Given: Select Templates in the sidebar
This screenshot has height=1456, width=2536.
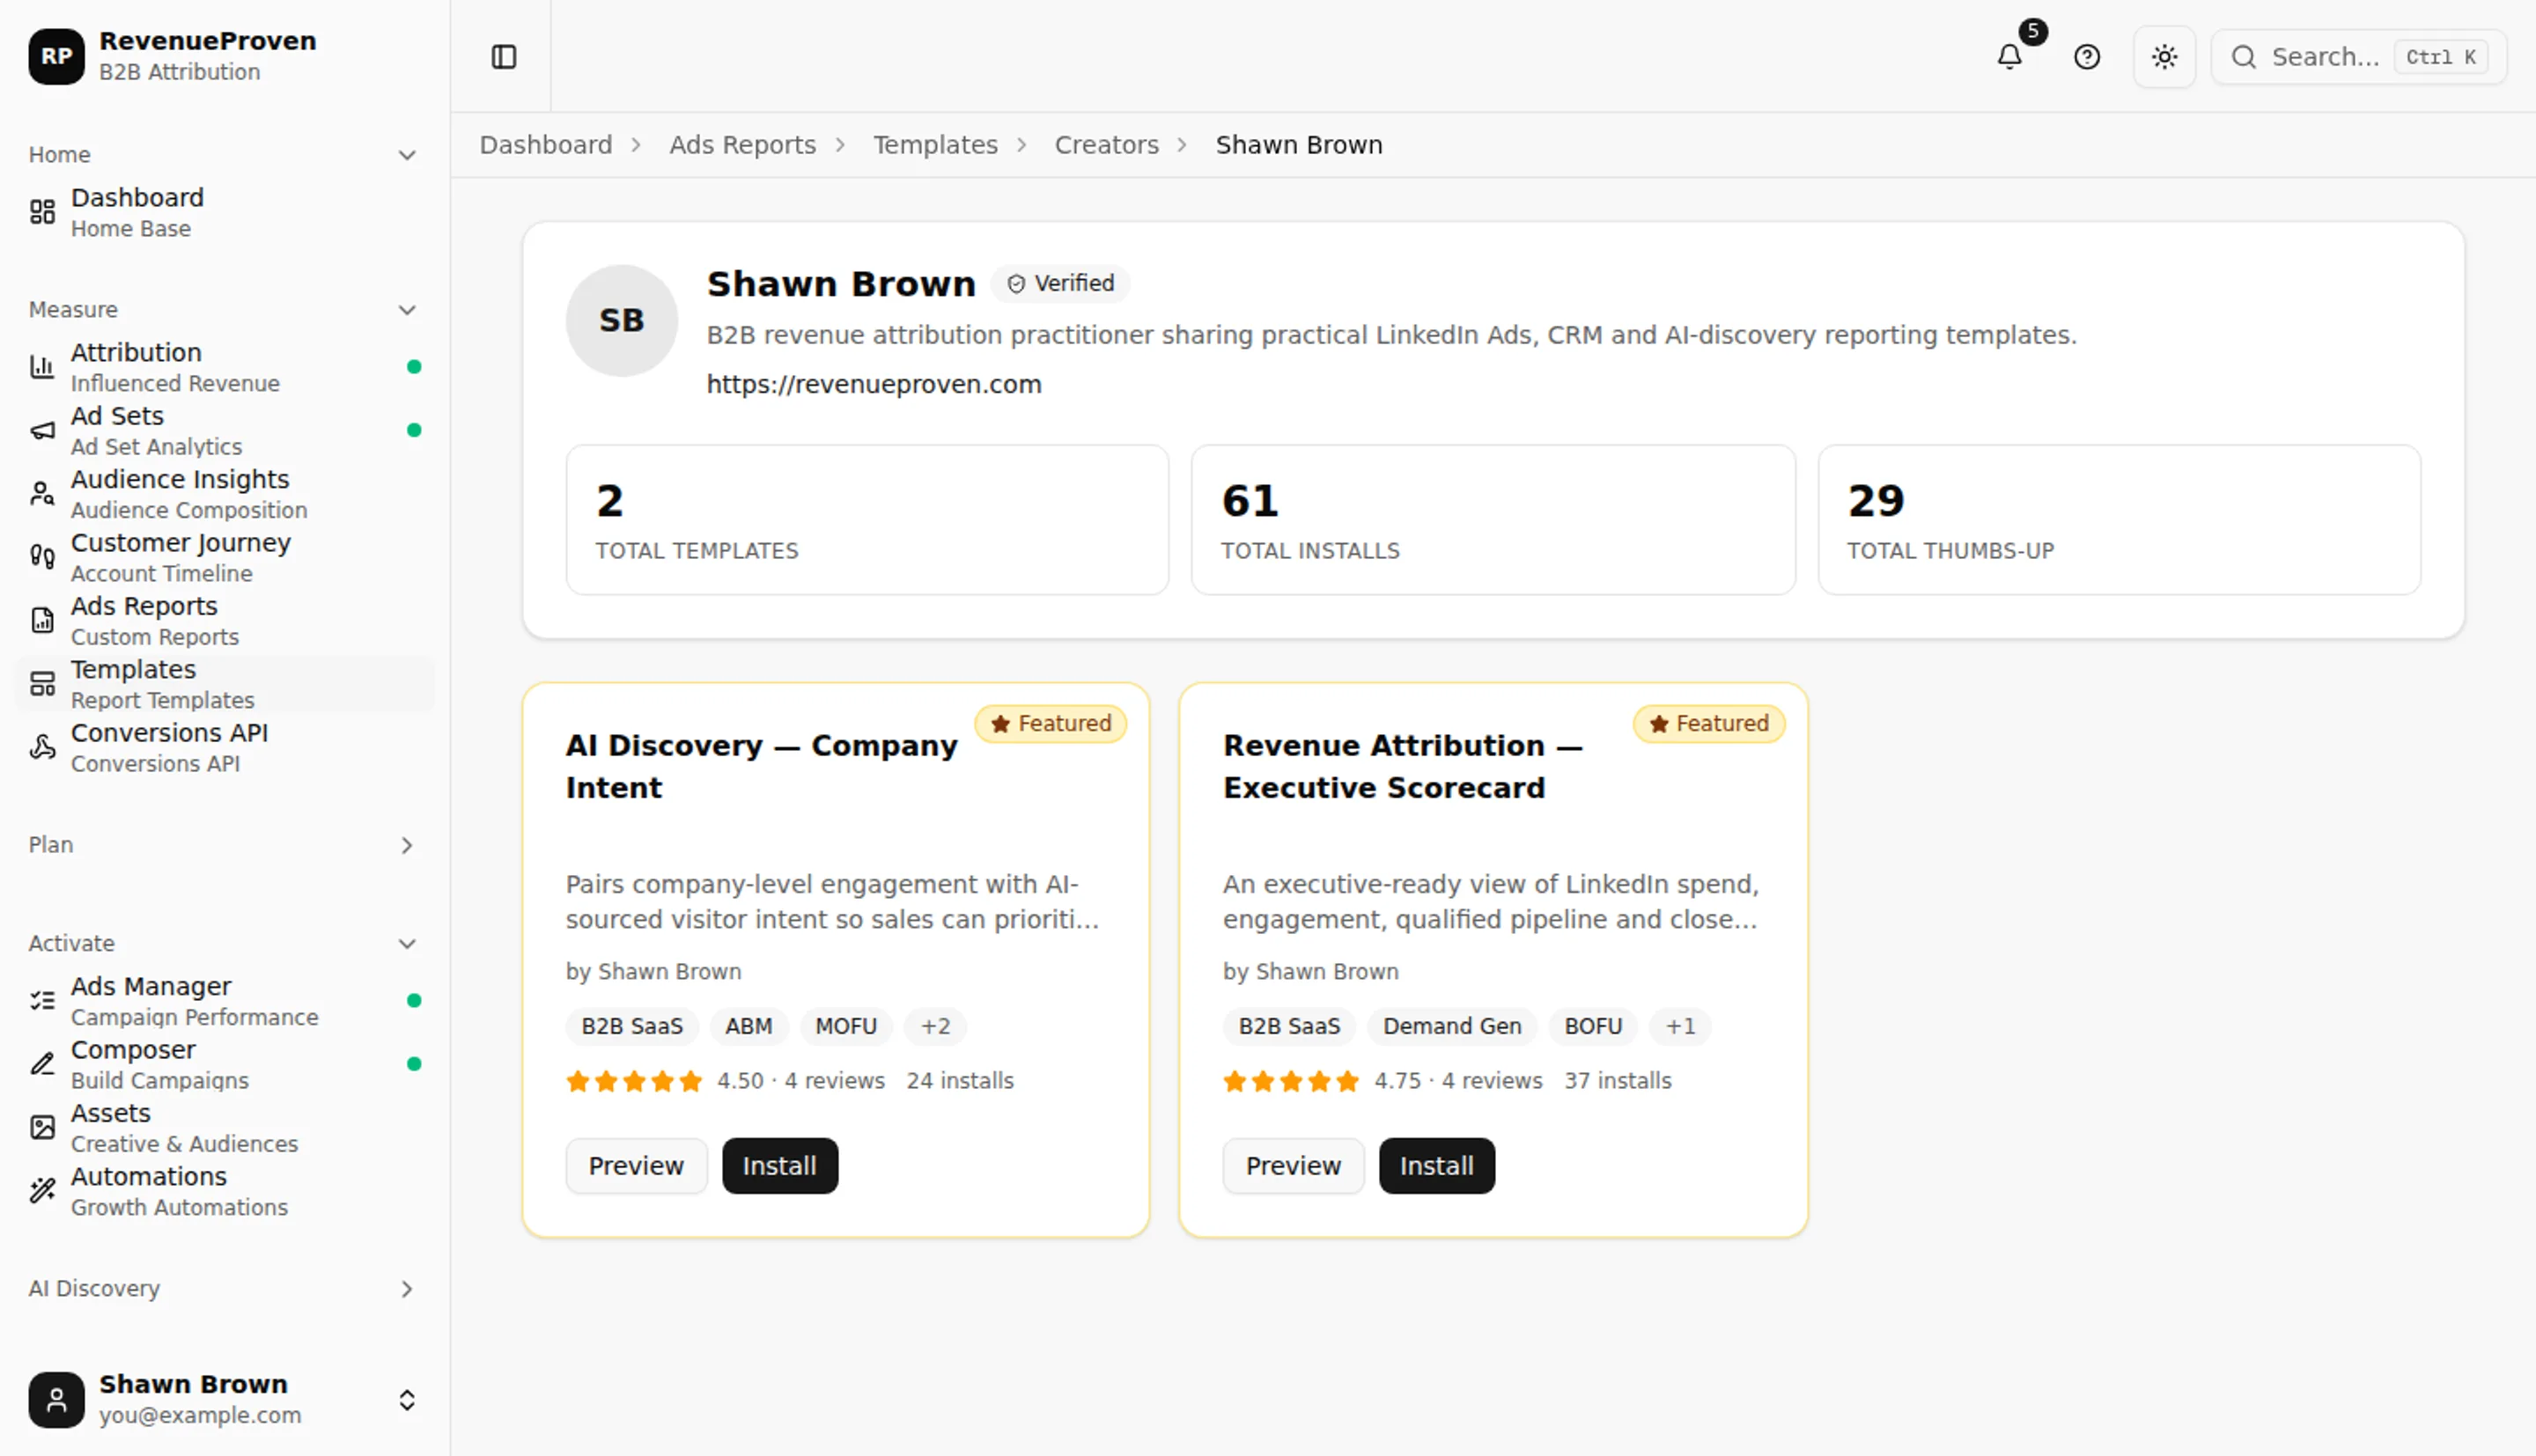Looking at the screenshot, I should [224, 684].
